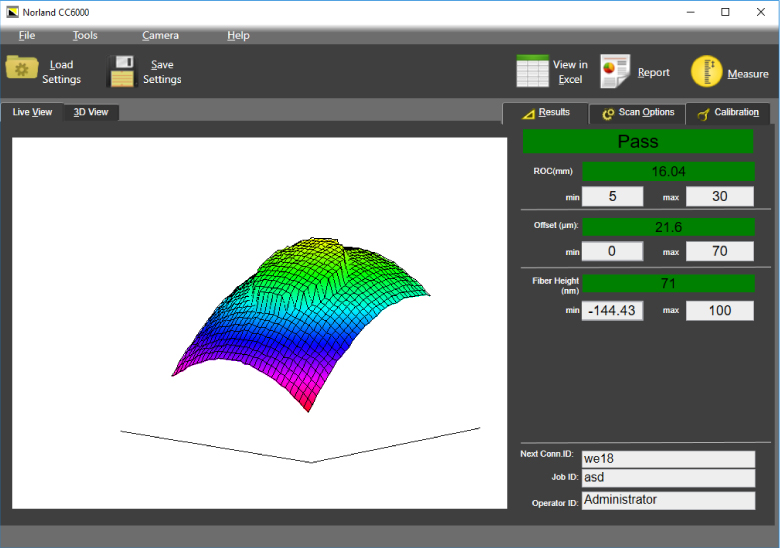Click the Save Settings floppy disk icon
Screen dimensions: 780x548
pyautogui.click(x=122, y=71)
